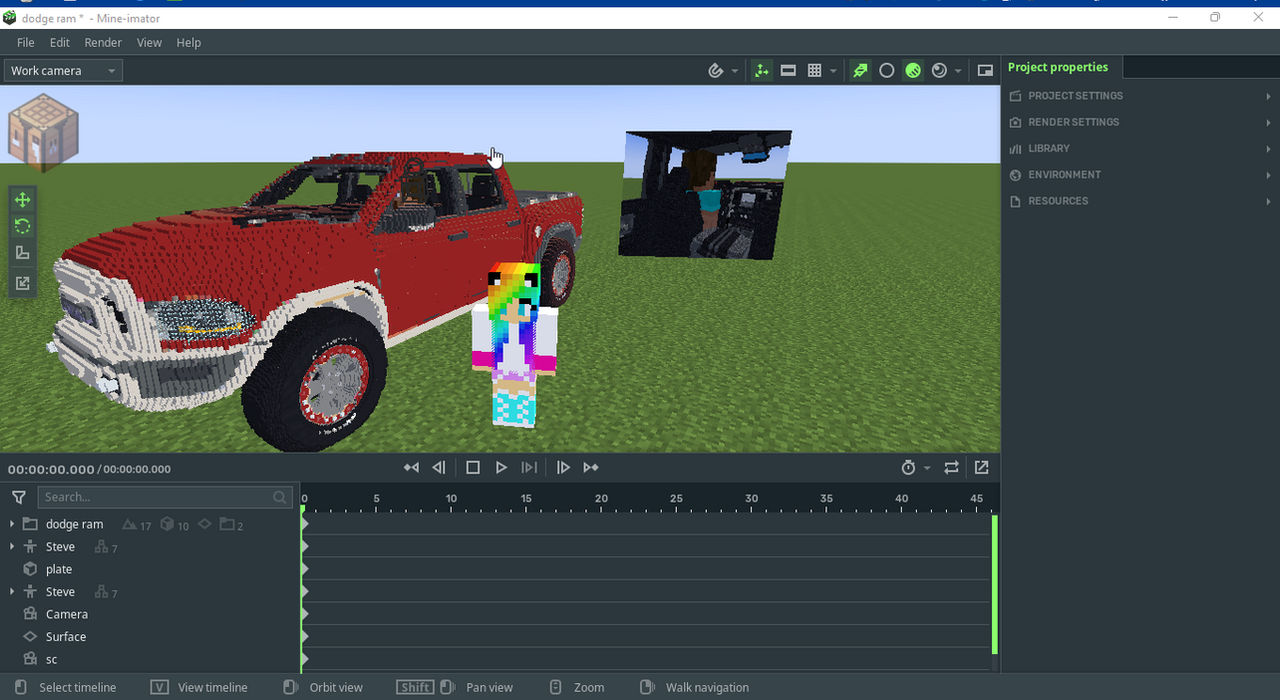Open the View menu
The height and width of the screenshot is (700, 1280).
tap(149, 43)
